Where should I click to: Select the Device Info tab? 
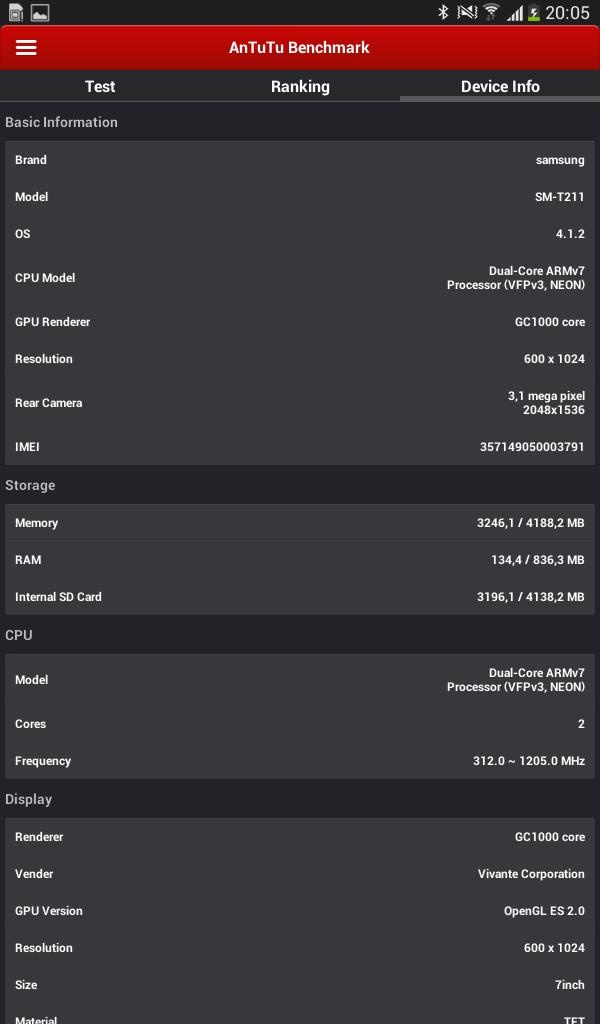coord(500,86)
